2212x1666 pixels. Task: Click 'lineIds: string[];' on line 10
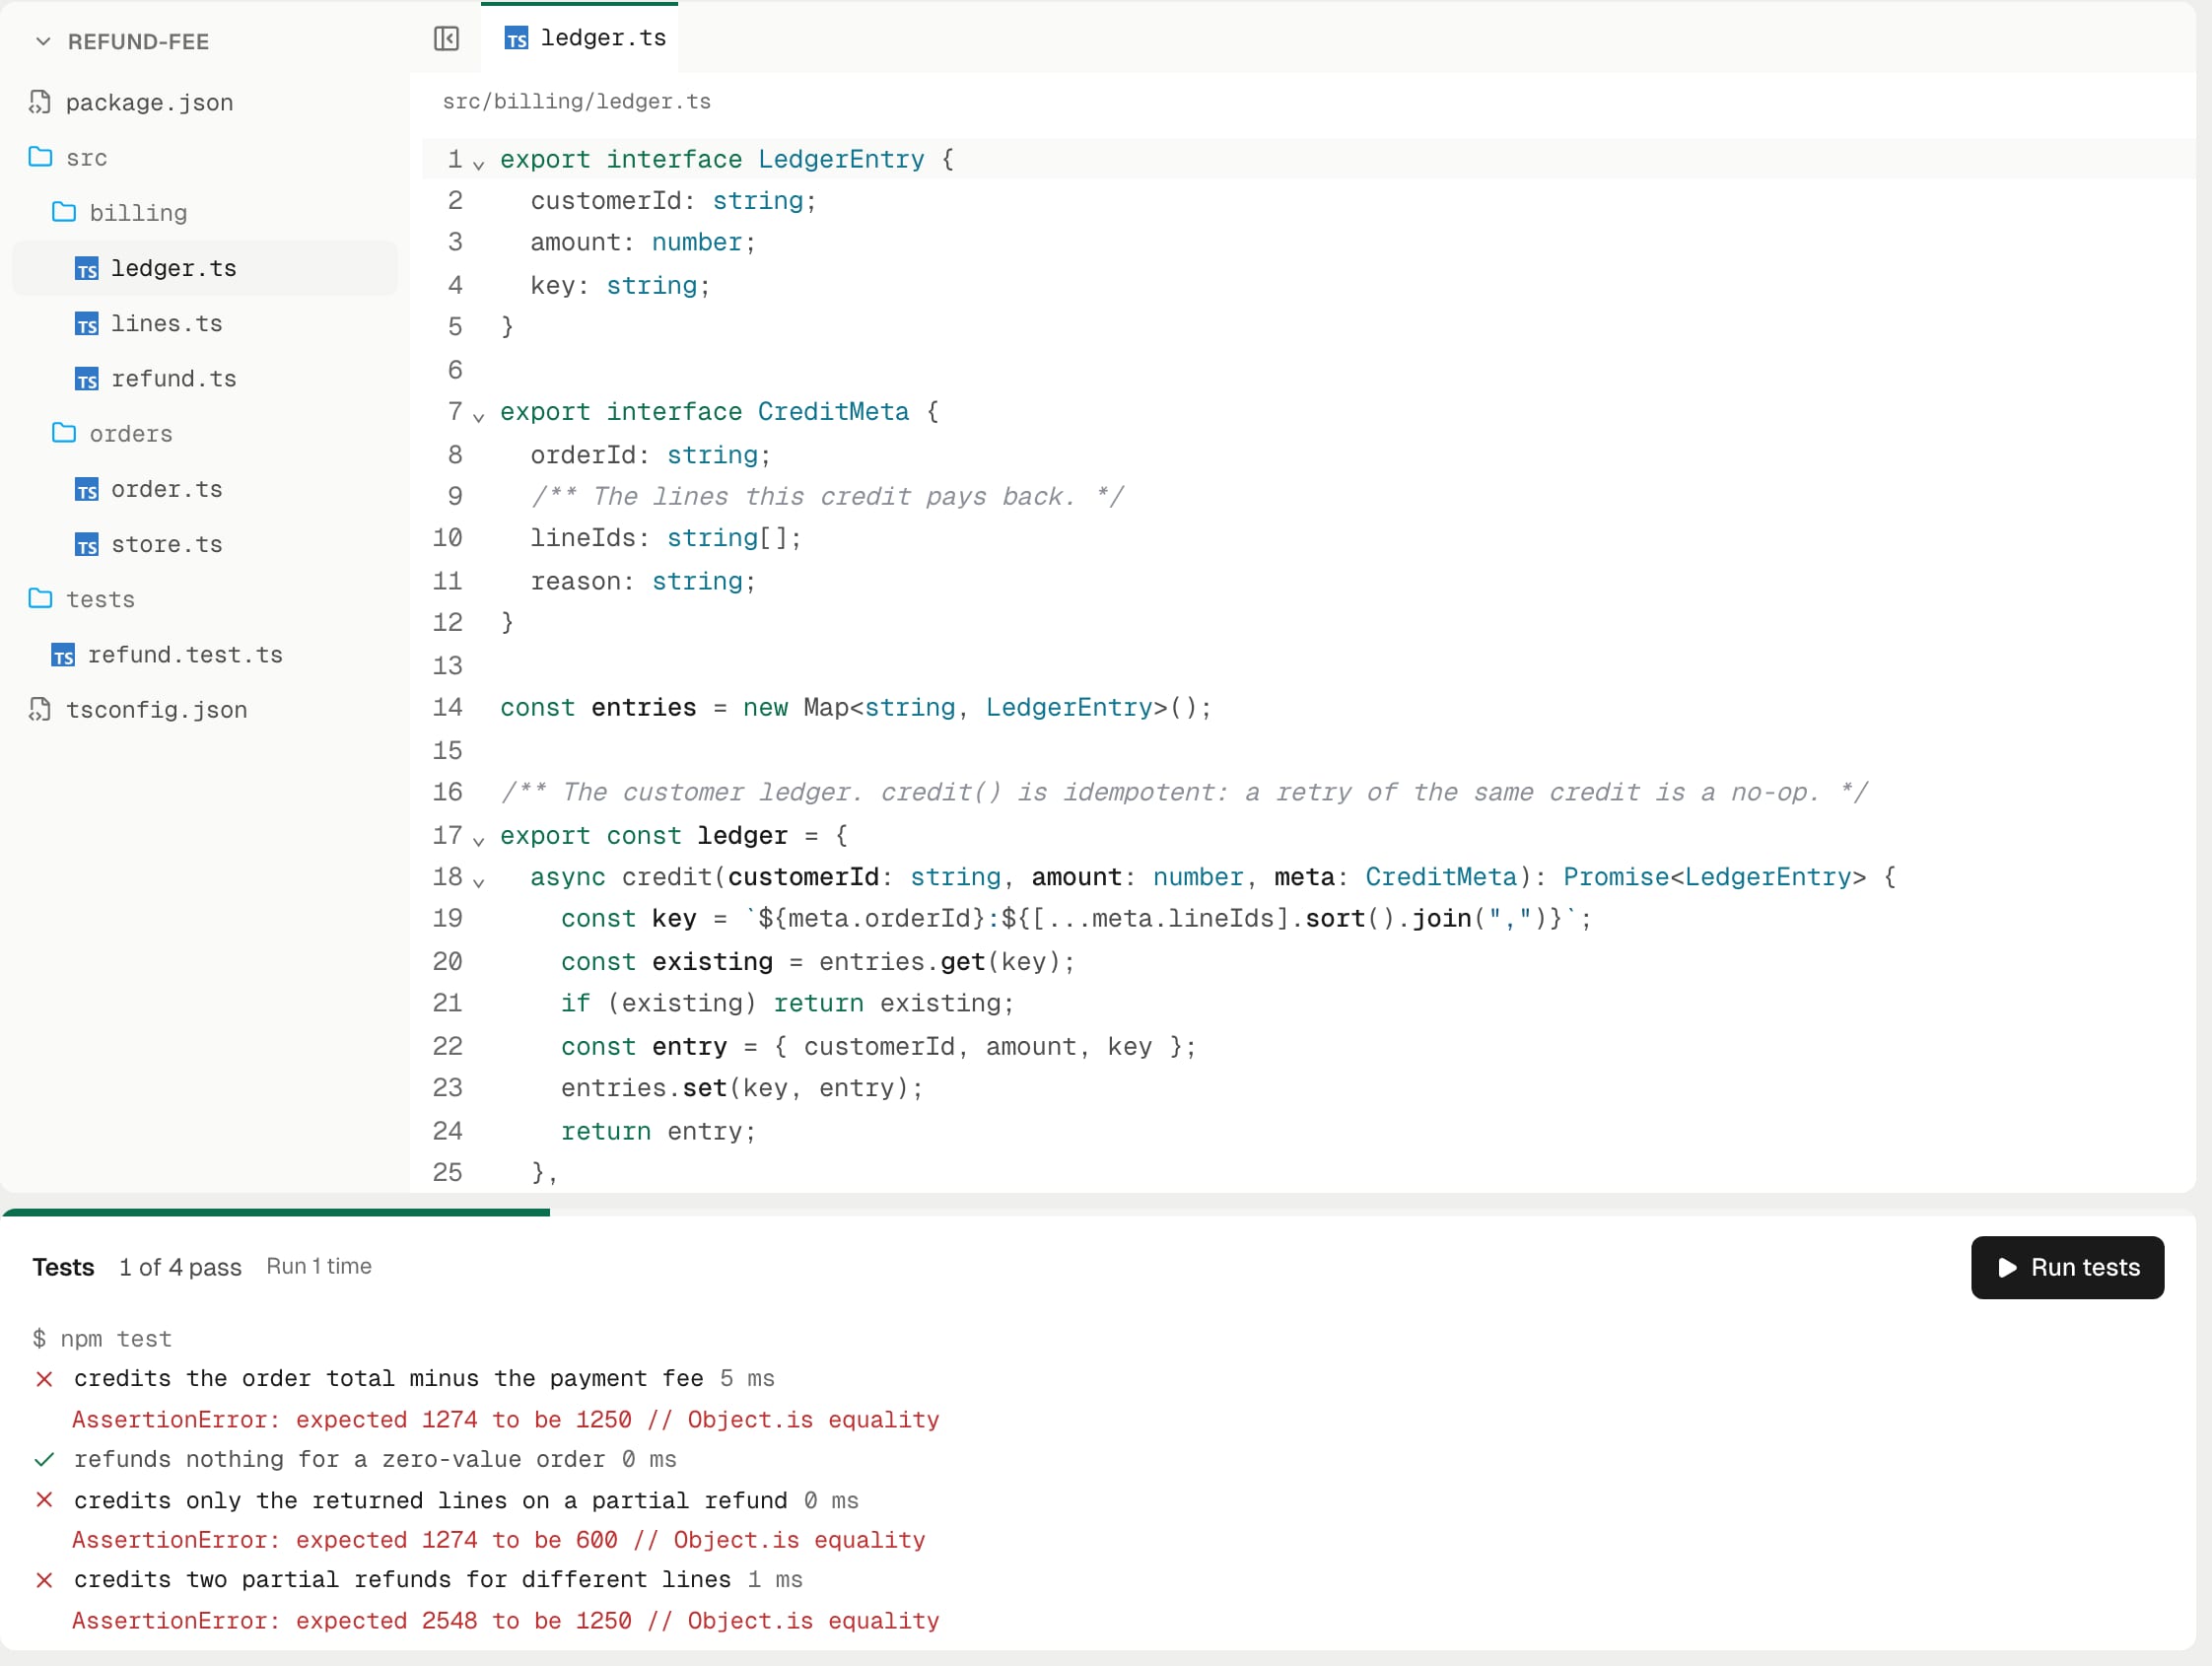(666, 538)
